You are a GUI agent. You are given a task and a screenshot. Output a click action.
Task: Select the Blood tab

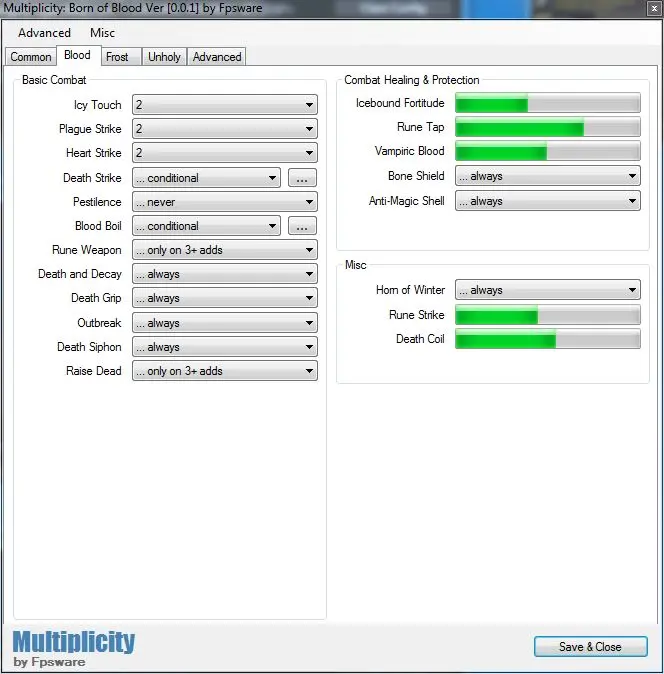[77, 55]
